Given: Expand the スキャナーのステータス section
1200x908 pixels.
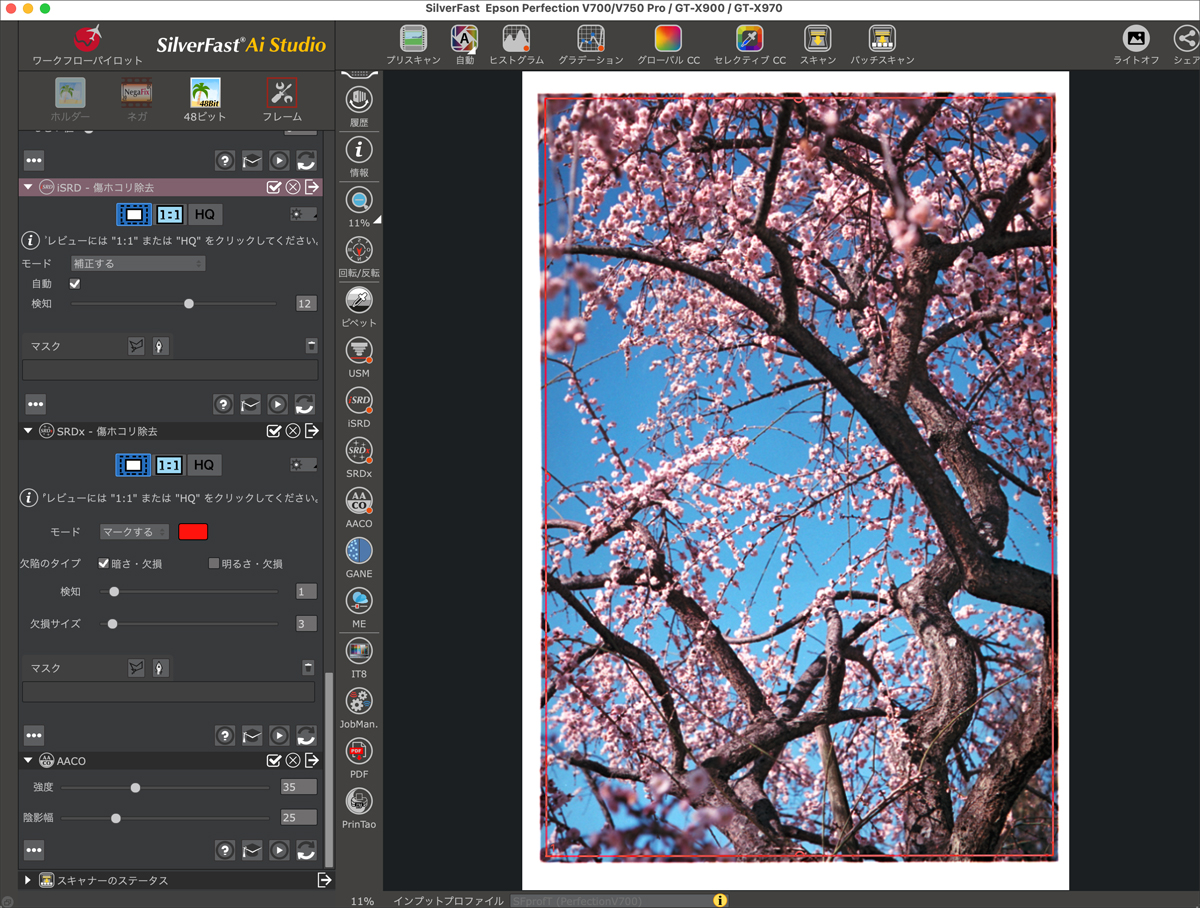Looking at the screenshot, I should click(x=28, y=880).
